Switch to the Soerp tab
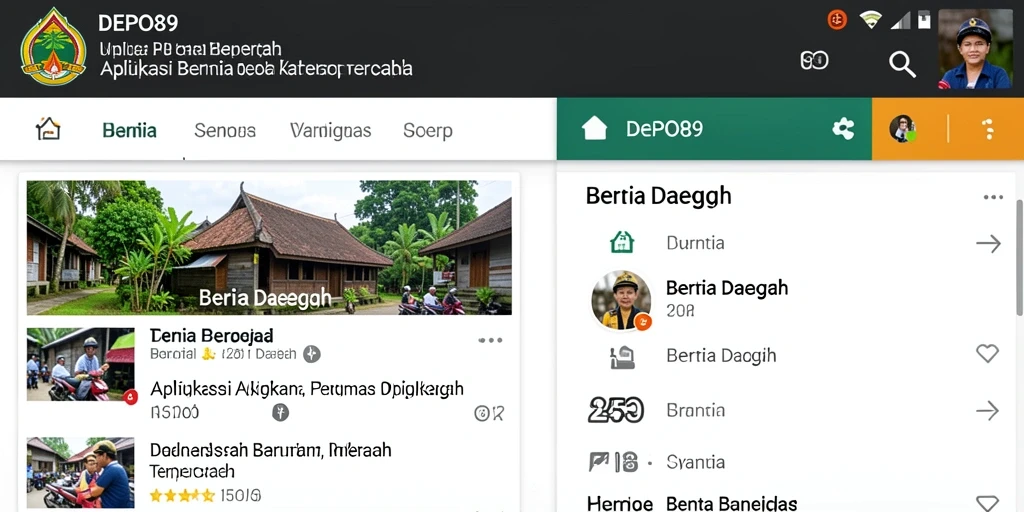The image size is (1024, 512). tap(428, 131)
